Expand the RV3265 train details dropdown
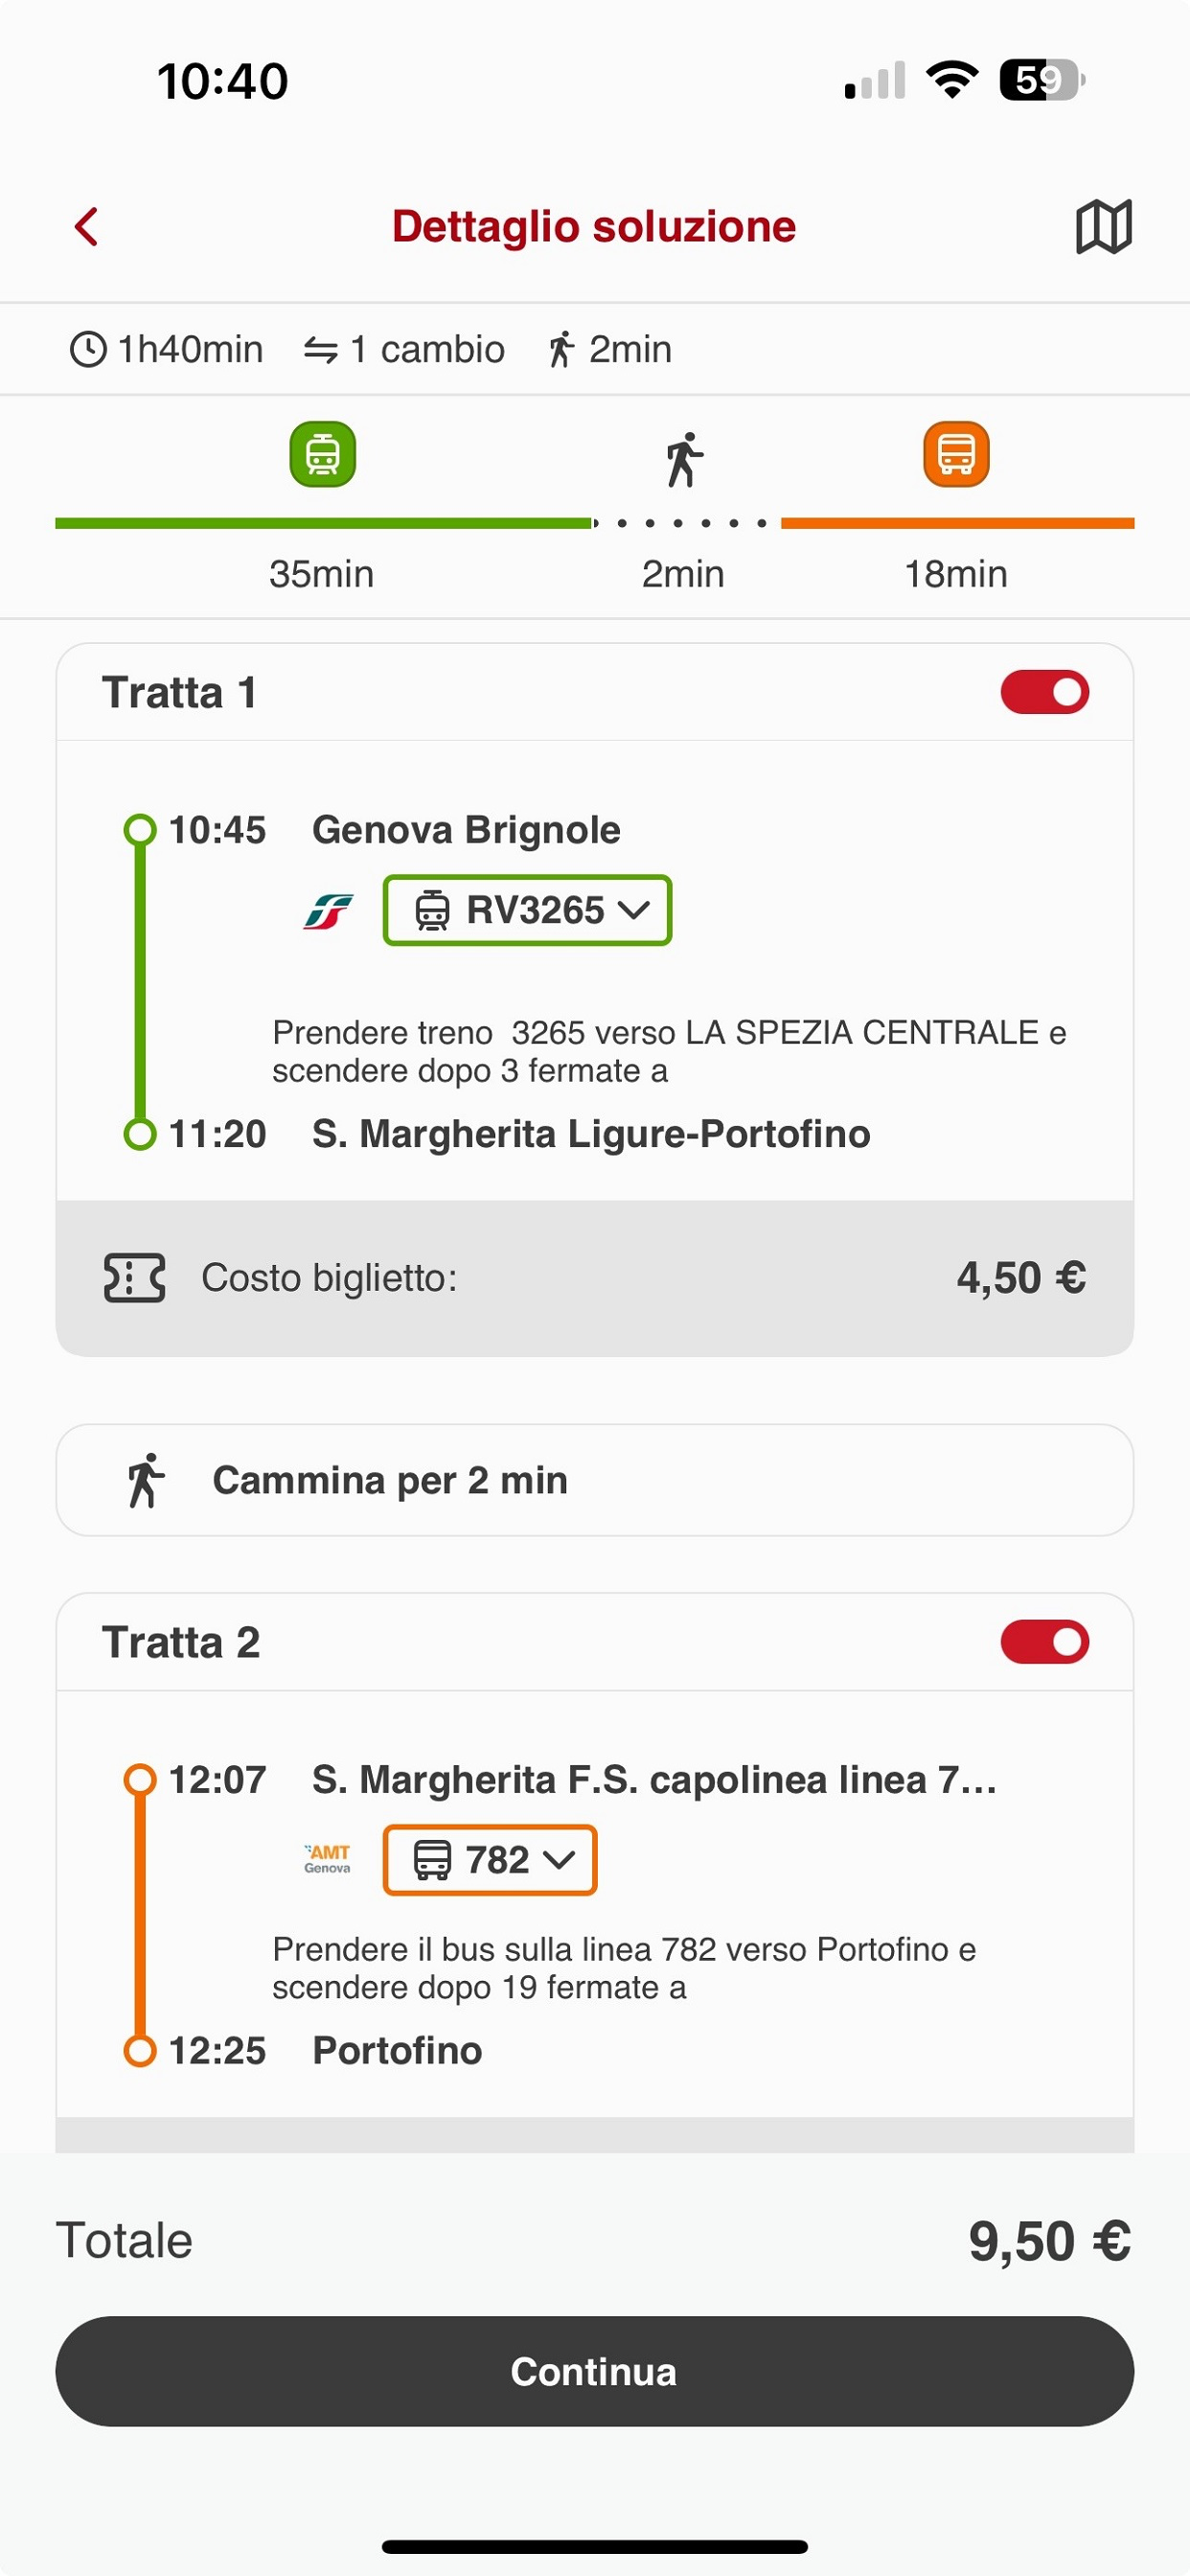Screen dimensions: 1190x2576 coord(527,910)
